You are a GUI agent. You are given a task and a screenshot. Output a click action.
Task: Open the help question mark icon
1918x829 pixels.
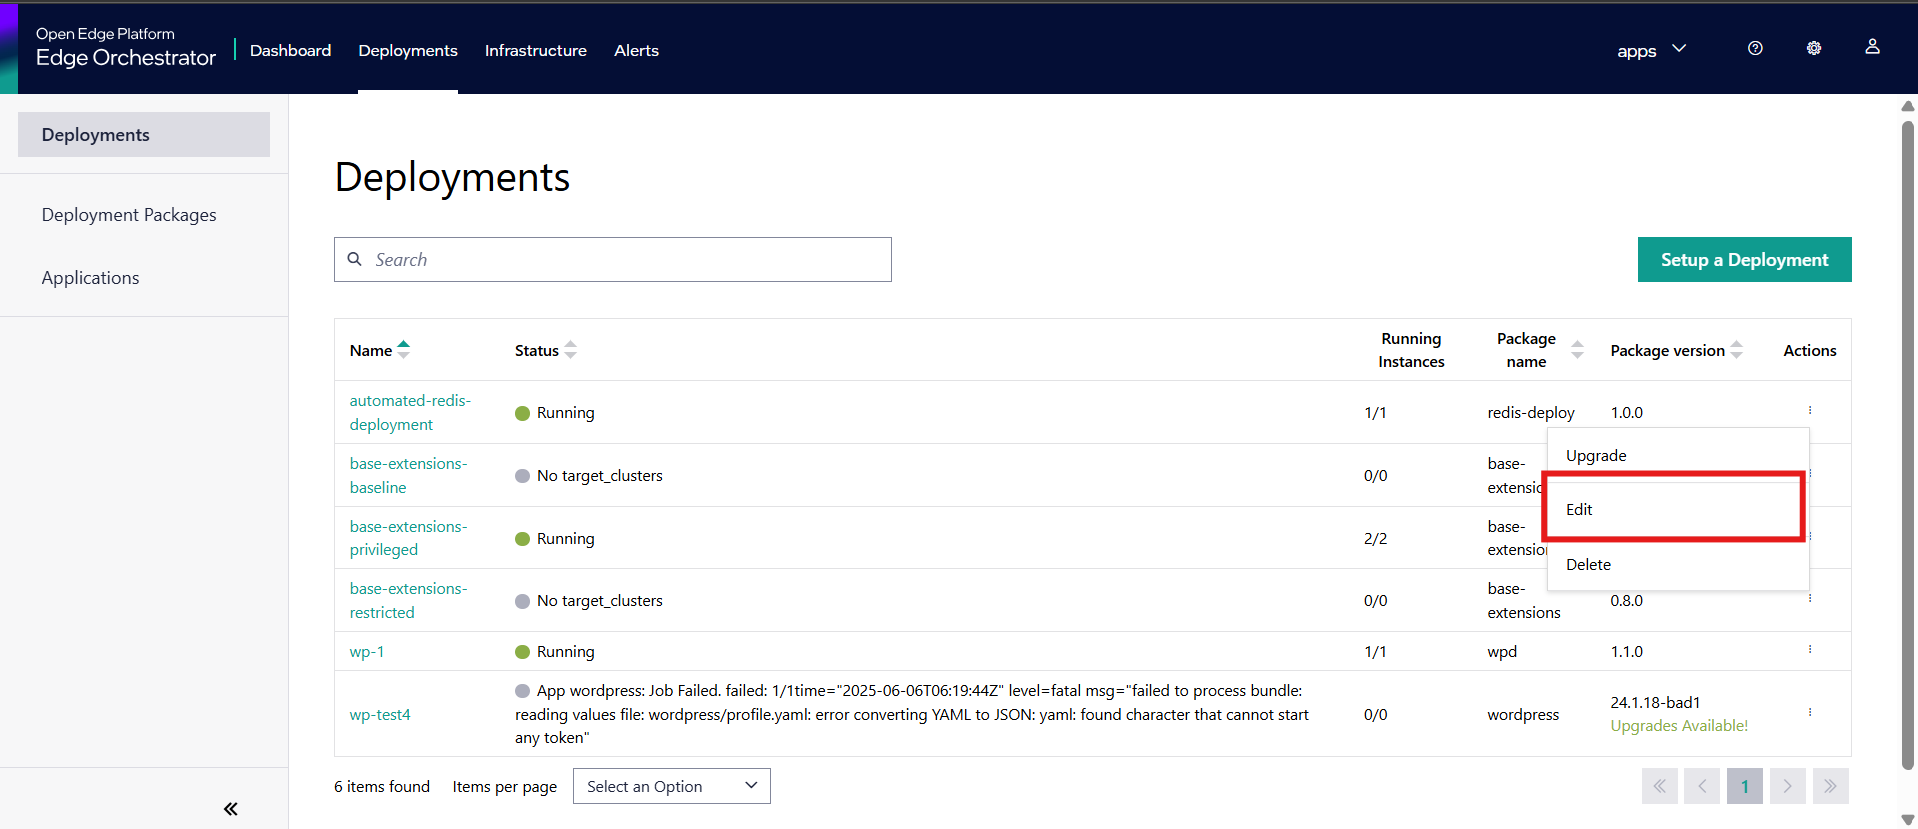point(1755,48)
